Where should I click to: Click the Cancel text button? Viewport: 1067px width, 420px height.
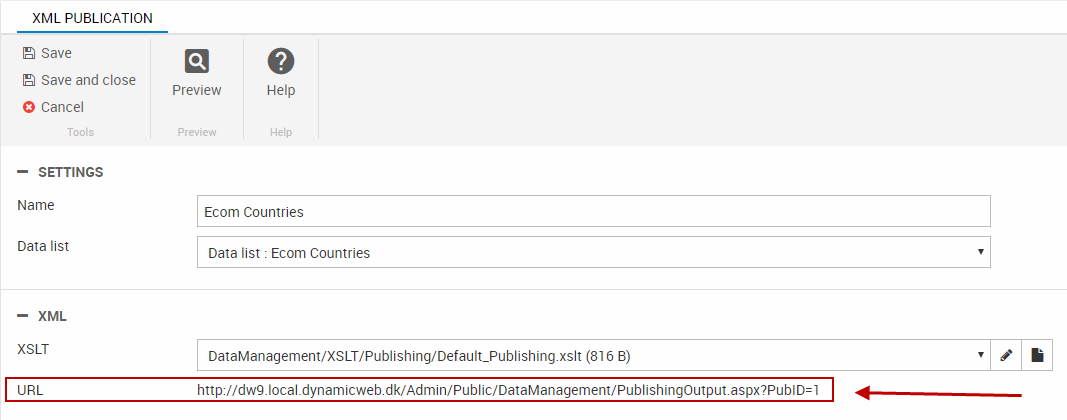62,107
